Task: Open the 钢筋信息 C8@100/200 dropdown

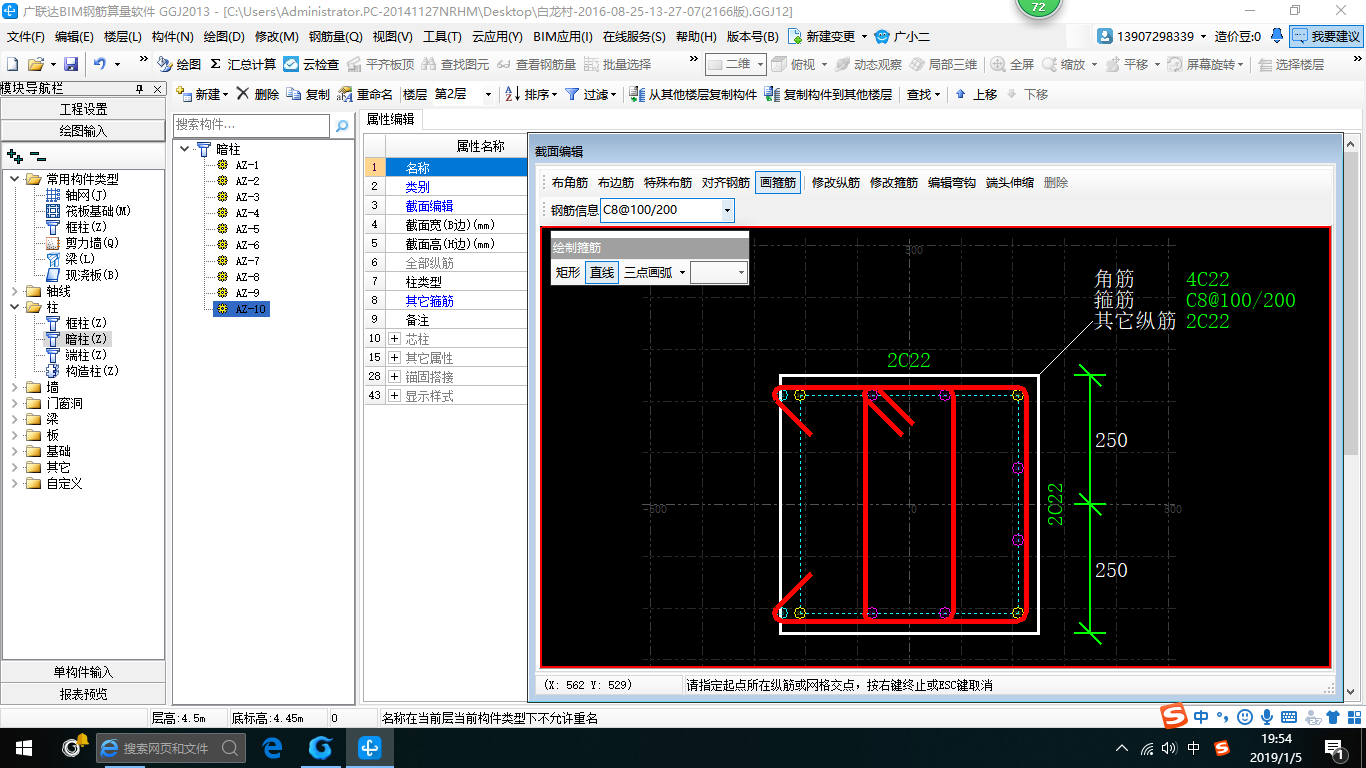Action: 727,210
